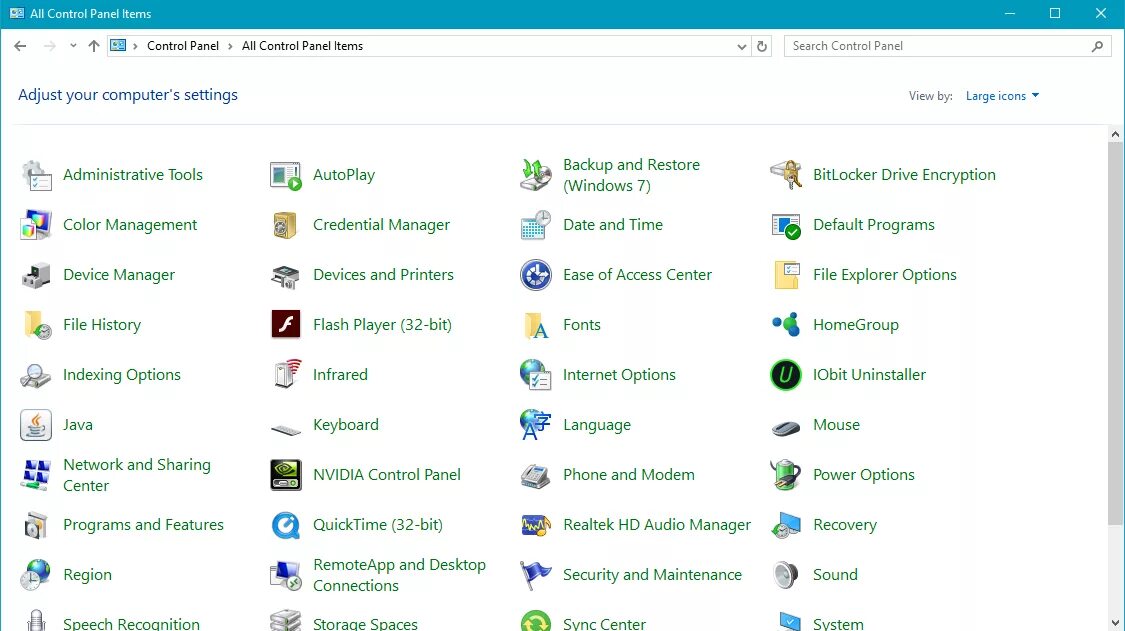Click the Phone and Modem link

click(x=629, y=475)
